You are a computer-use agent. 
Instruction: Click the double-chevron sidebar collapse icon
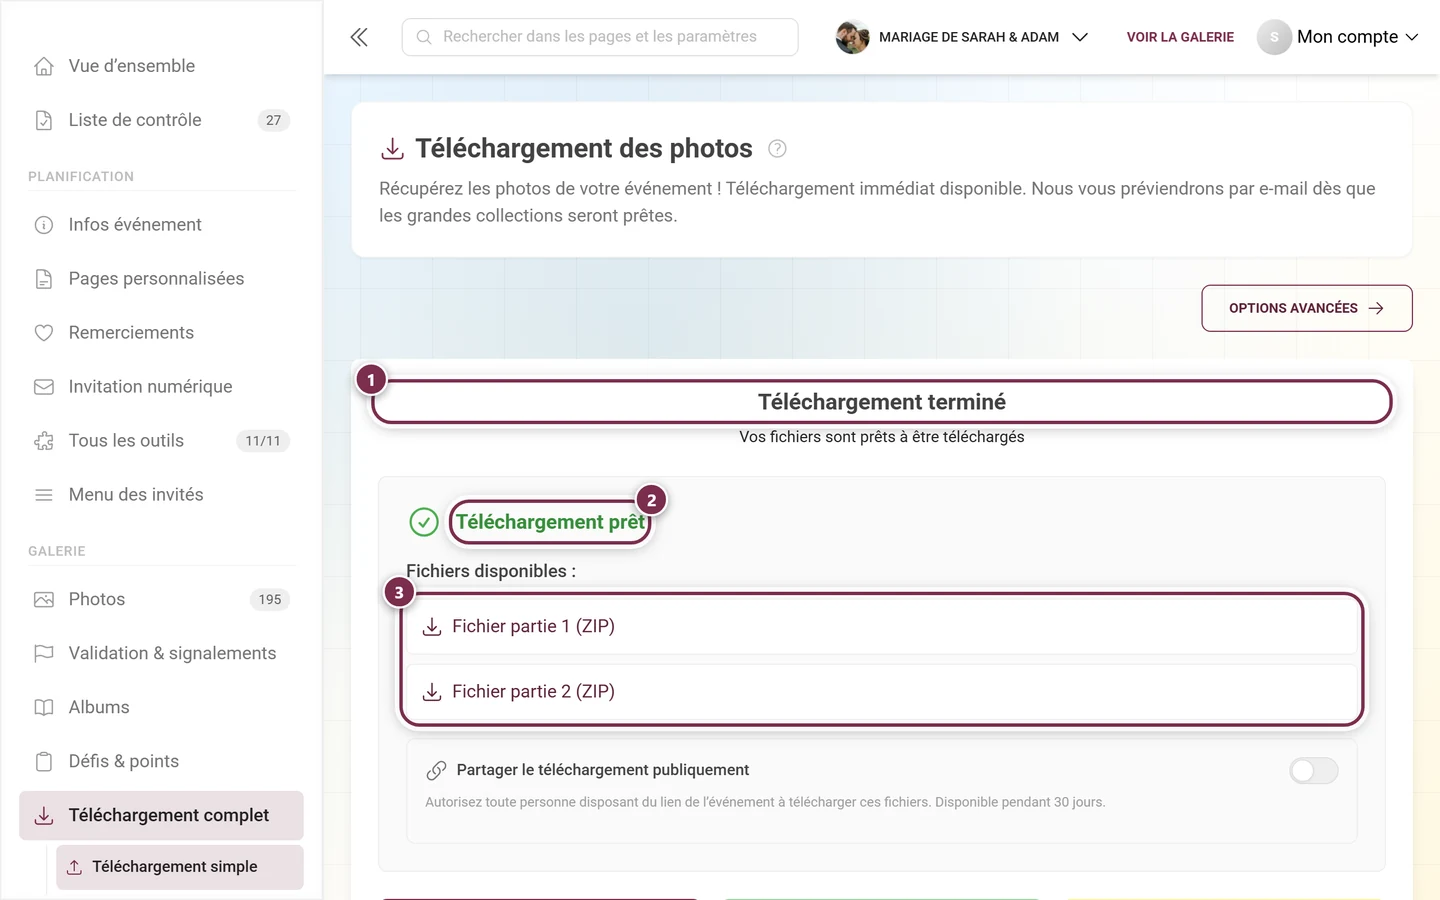(359, 37)
